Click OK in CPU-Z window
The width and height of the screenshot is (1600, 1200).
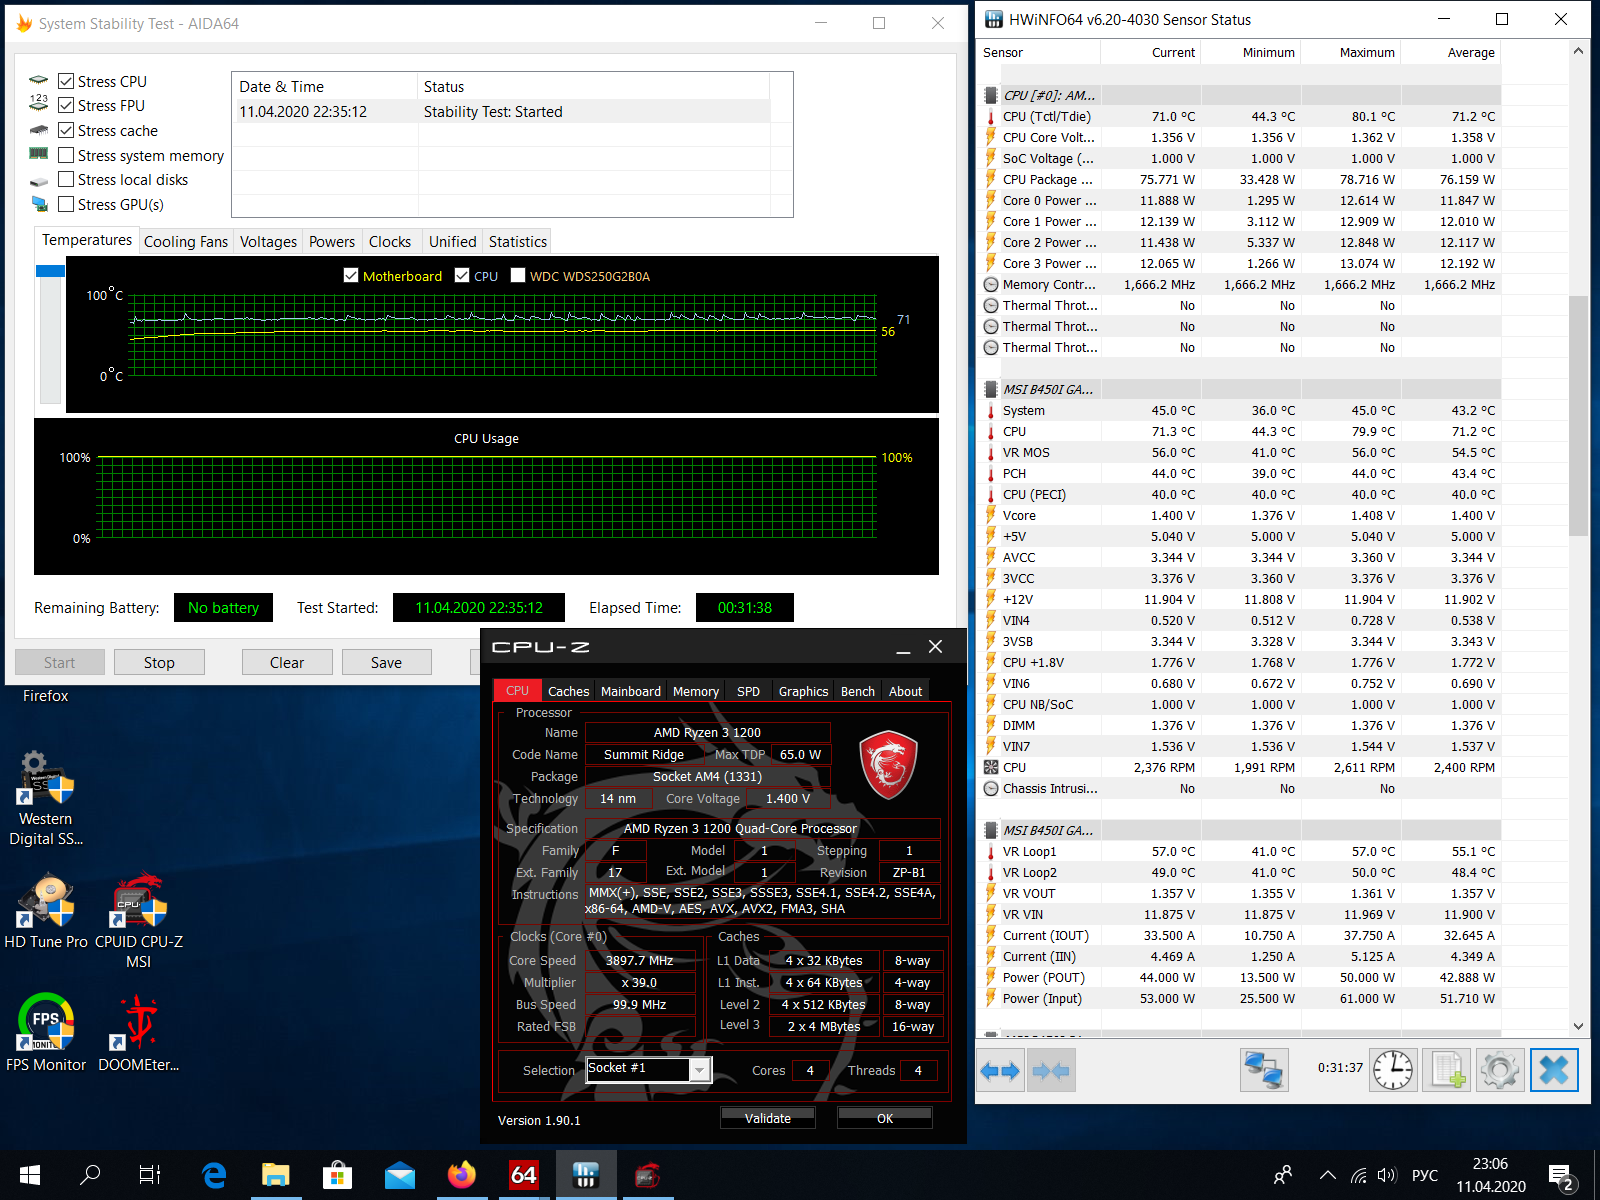(x=885, y=1118)
